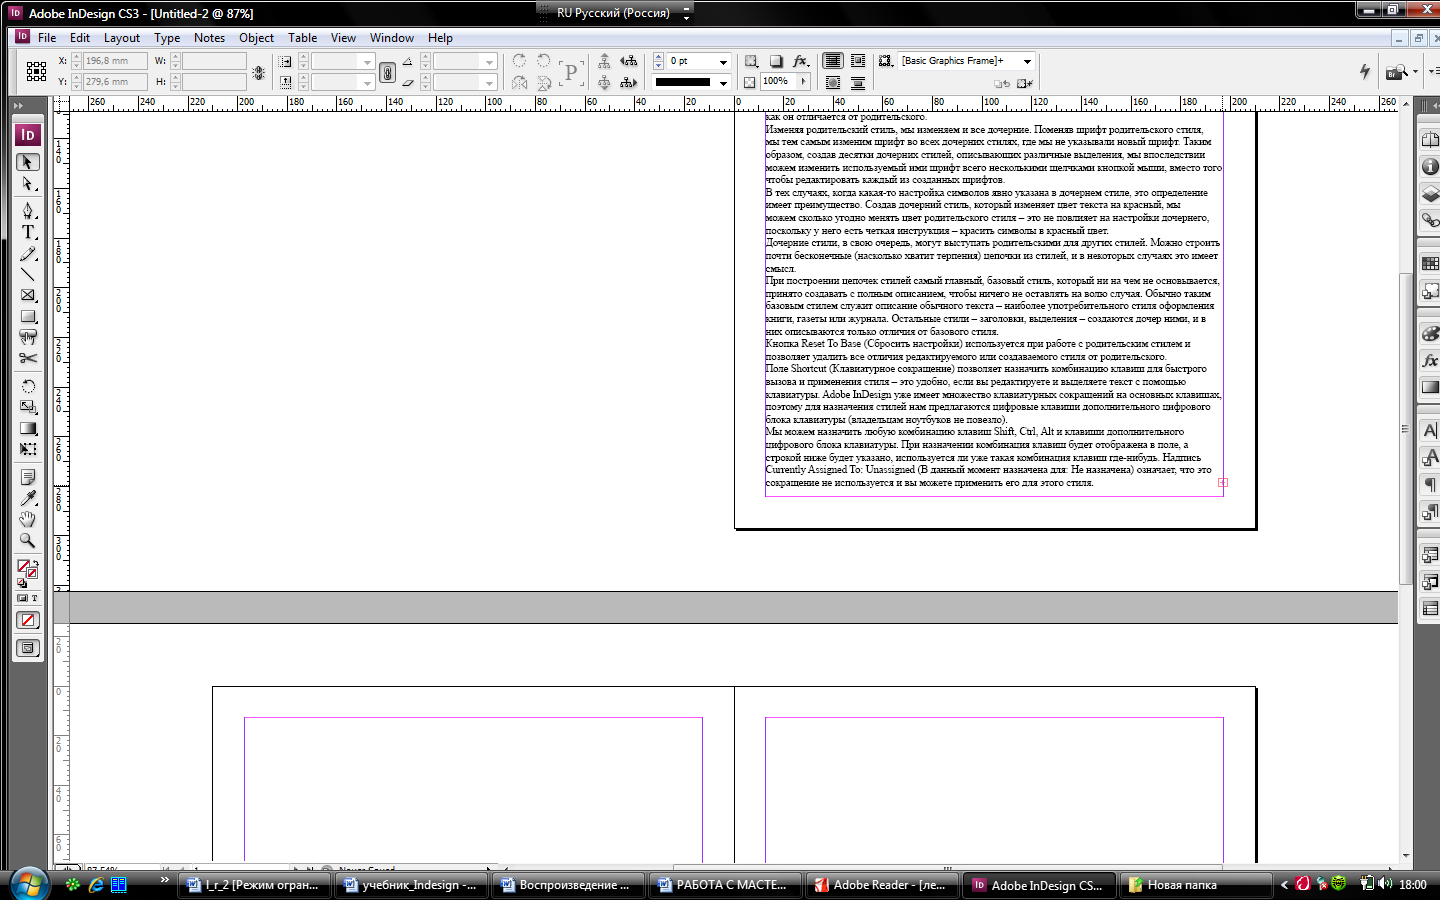The height and width of the screenshot is (900, 1440).
Task: Pick the Direct Selection tool
Action: tap(28, 184)
